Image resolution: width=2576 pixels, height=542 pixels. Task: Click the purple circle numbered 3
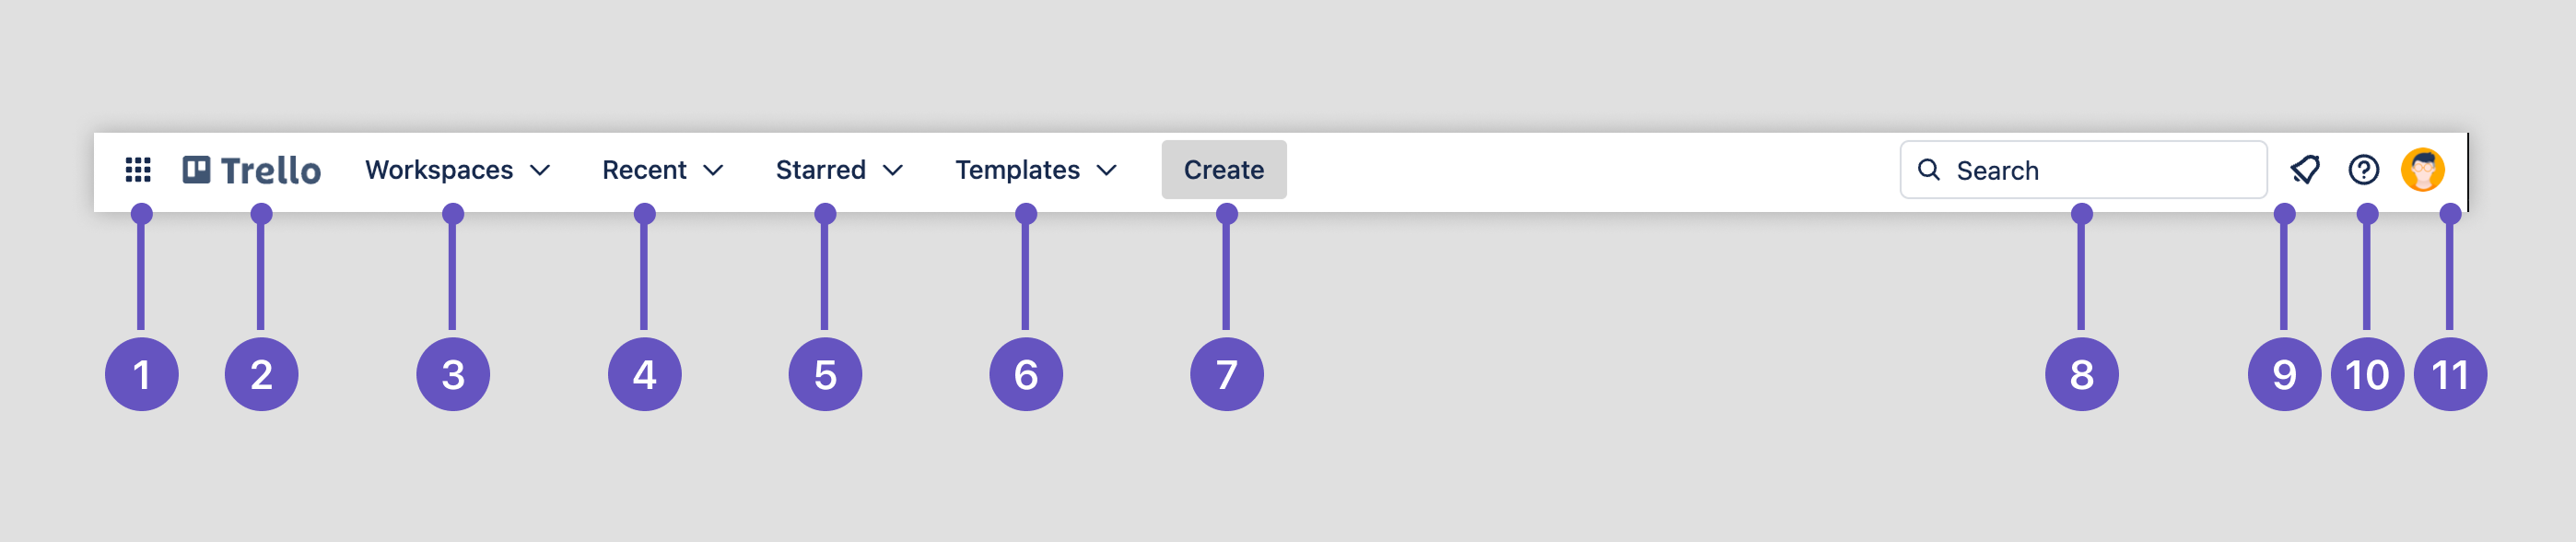click(453, 375)
